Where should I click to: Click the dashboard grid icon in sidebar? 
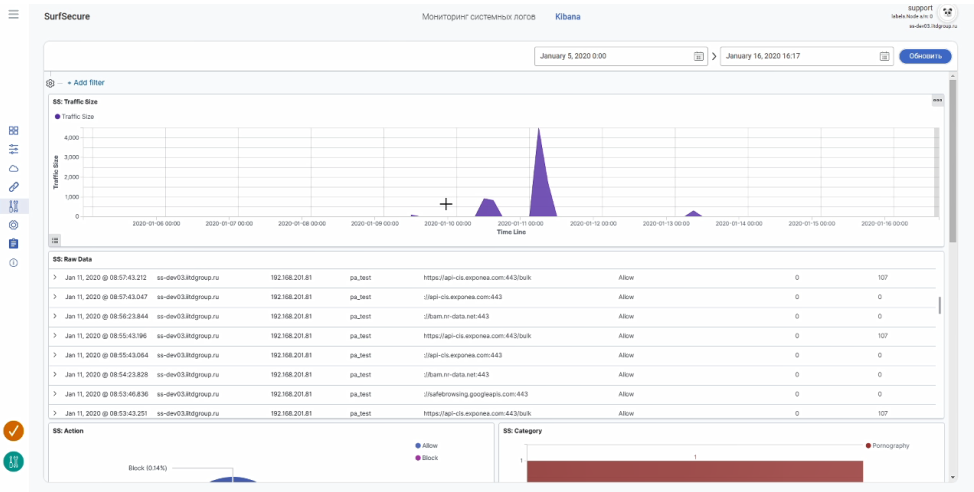(13, 130)
